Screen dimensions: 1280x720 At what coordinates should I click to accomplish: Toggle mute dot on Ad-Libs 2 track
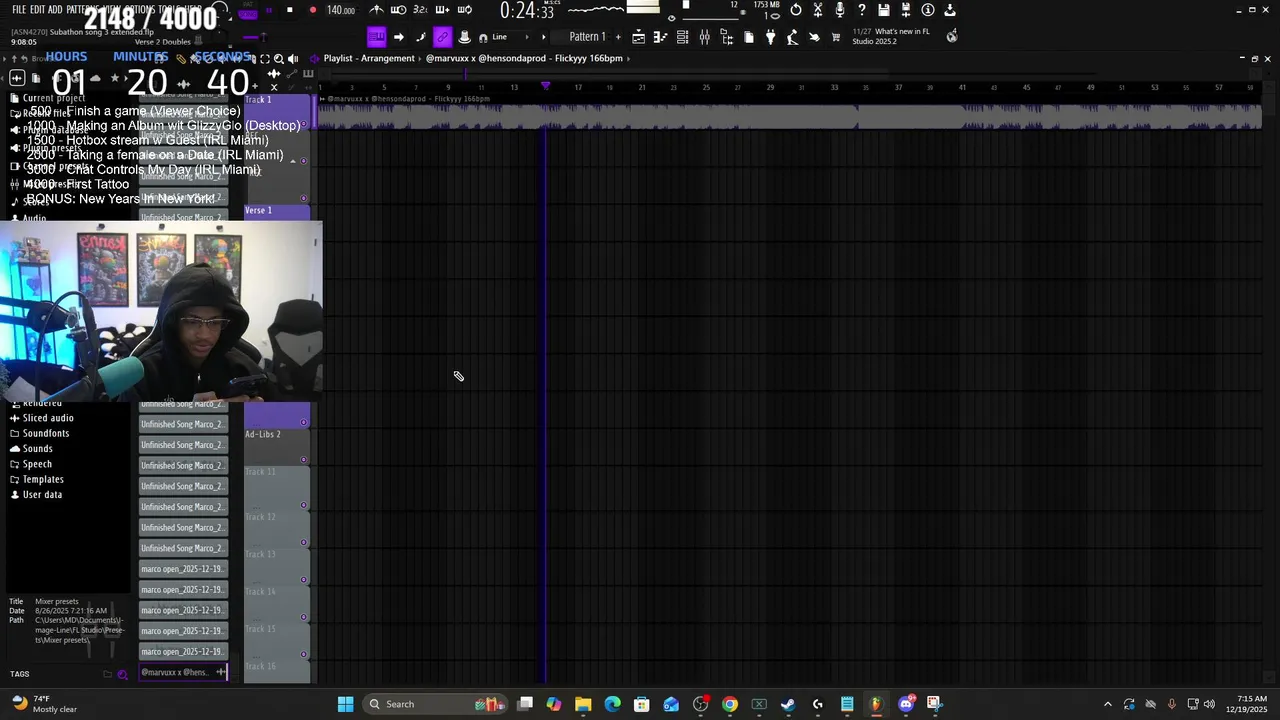click(304, 460)
